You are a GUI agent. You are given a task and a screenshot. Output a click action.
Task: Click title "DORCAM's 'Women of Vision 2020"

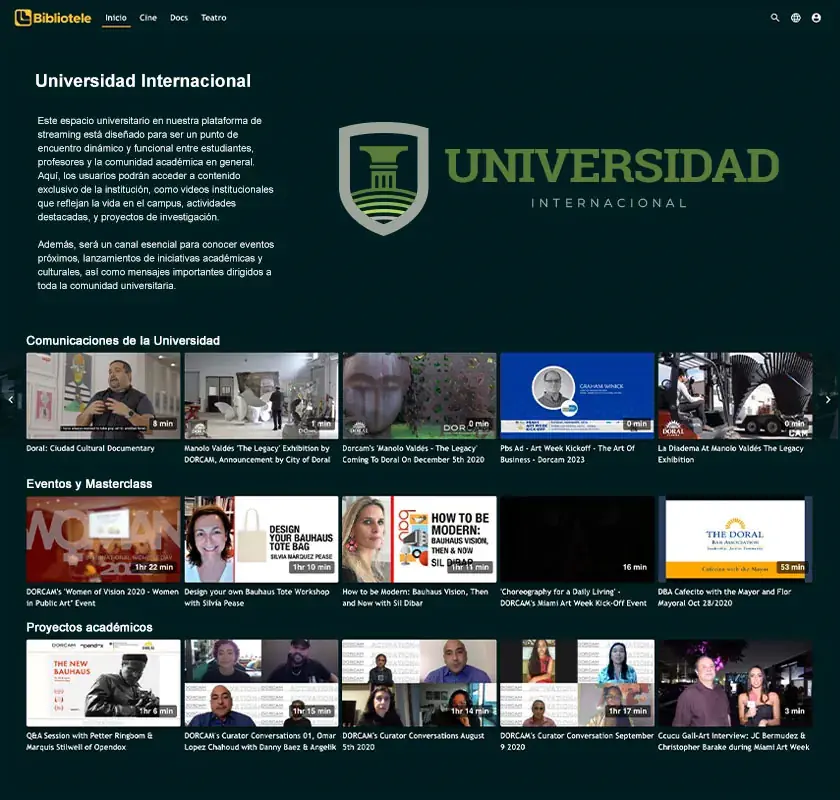(102, 597)
